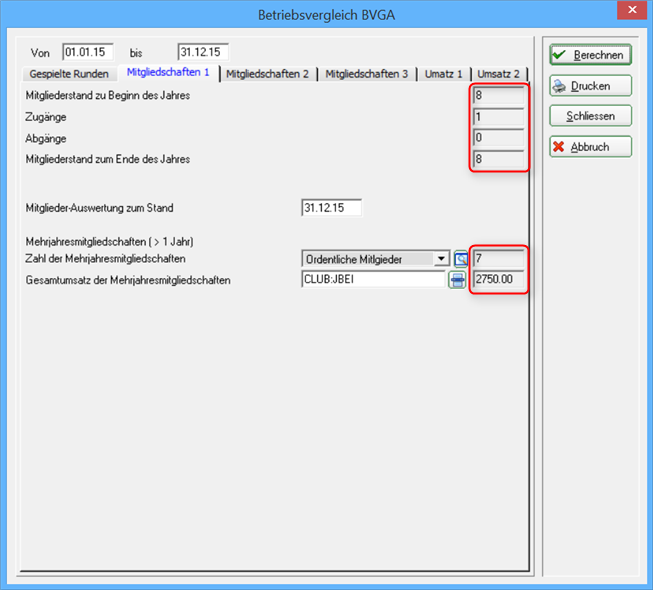Click the Schliessen button
653x590 pixels.
(591, 116)
